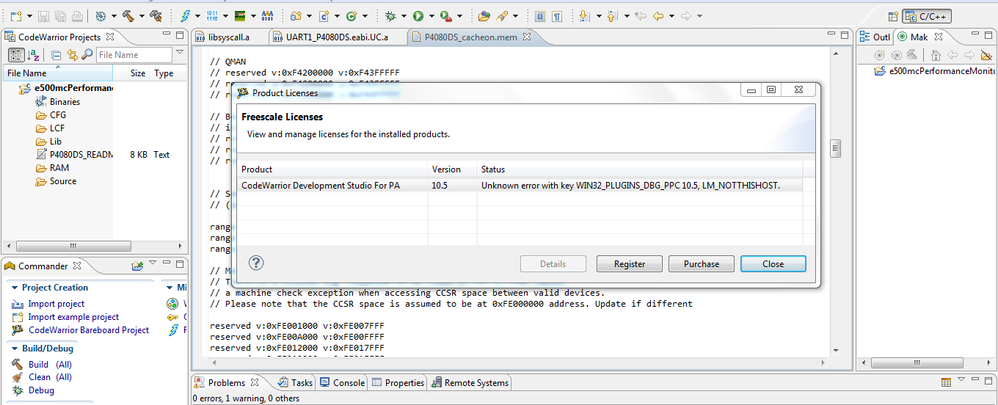This screenshot has height=405, width=998.
Task: Click the Run External Tools toolbar icon
Action: pyautogui.click(x=446, y=15)
